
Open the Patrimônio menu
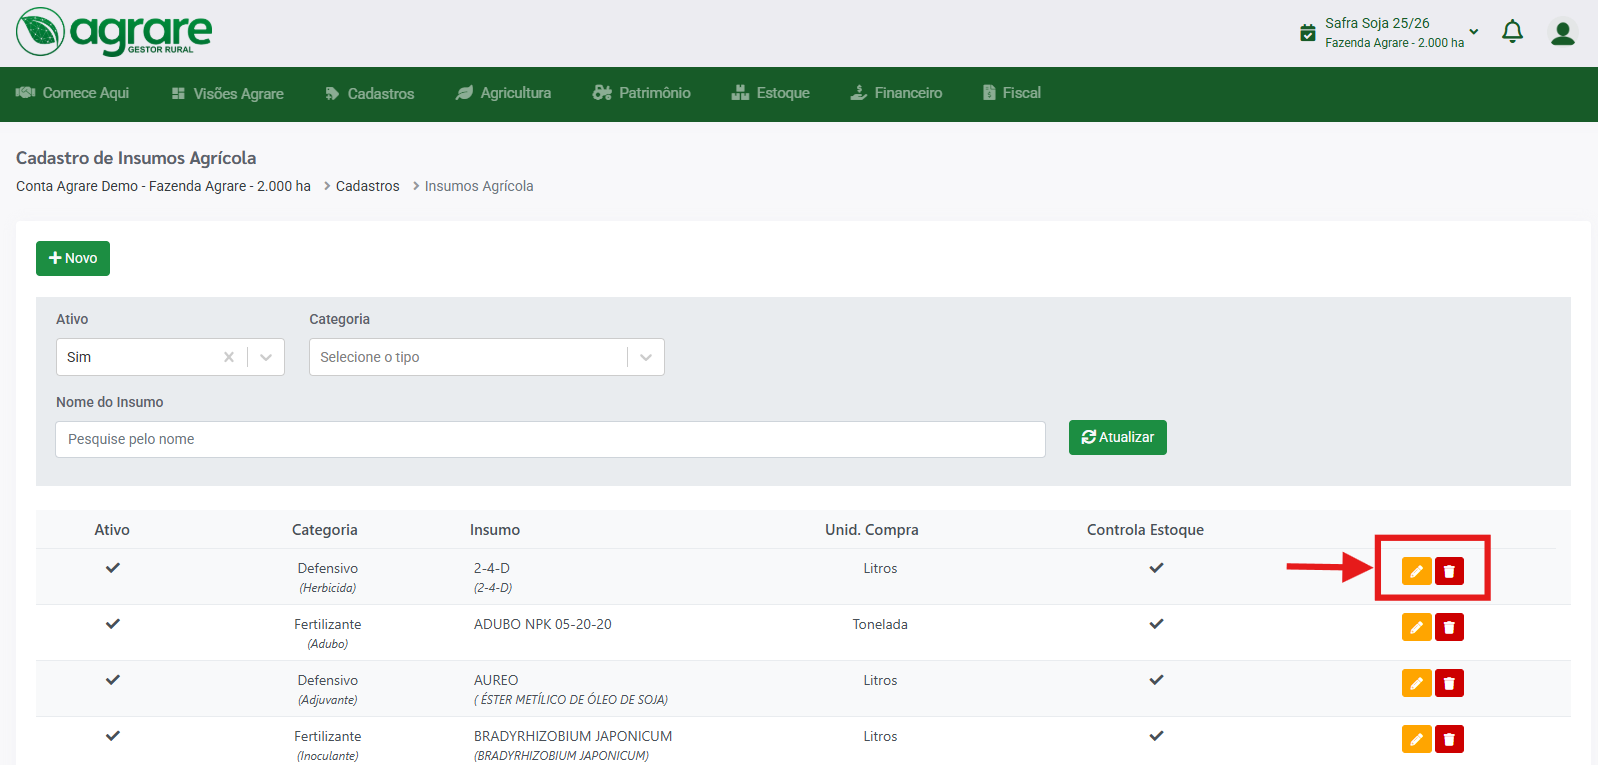(x=641, y=93)
